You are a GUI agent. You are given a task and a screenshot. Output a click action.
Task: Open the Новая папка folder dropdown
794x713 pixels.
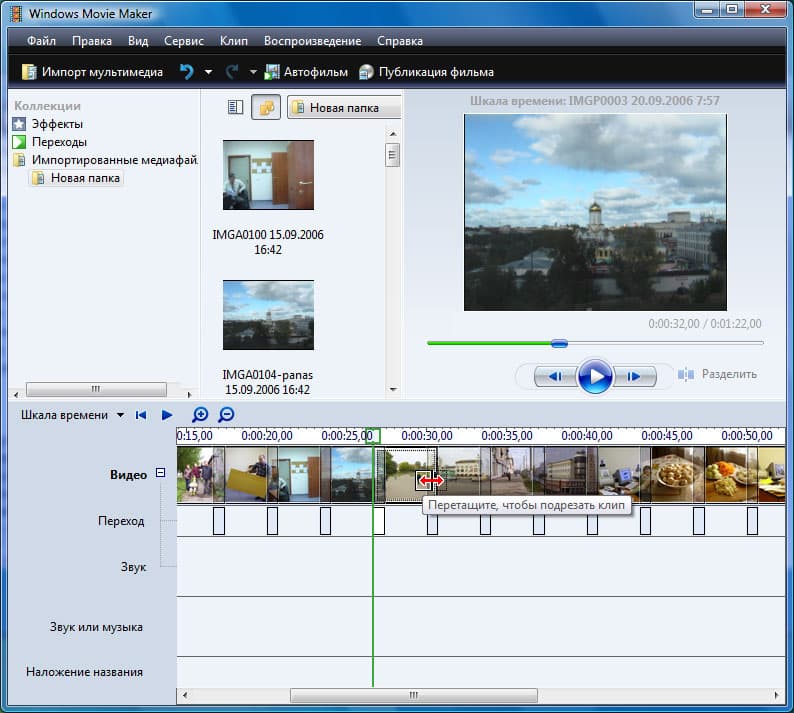point(344,108)
